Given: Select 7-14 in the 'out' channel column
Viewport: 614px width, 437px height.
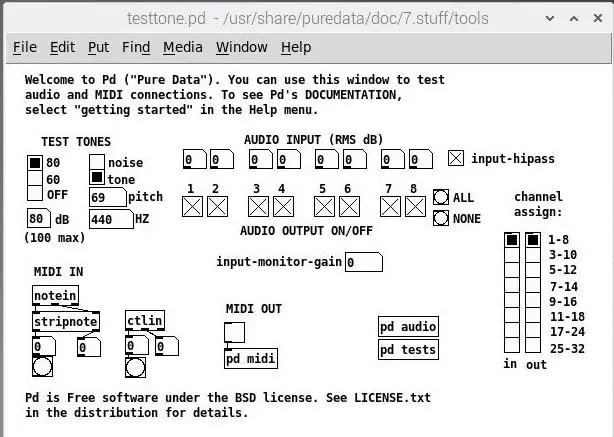Looking at the screenshot, I should tap(533, 285).
